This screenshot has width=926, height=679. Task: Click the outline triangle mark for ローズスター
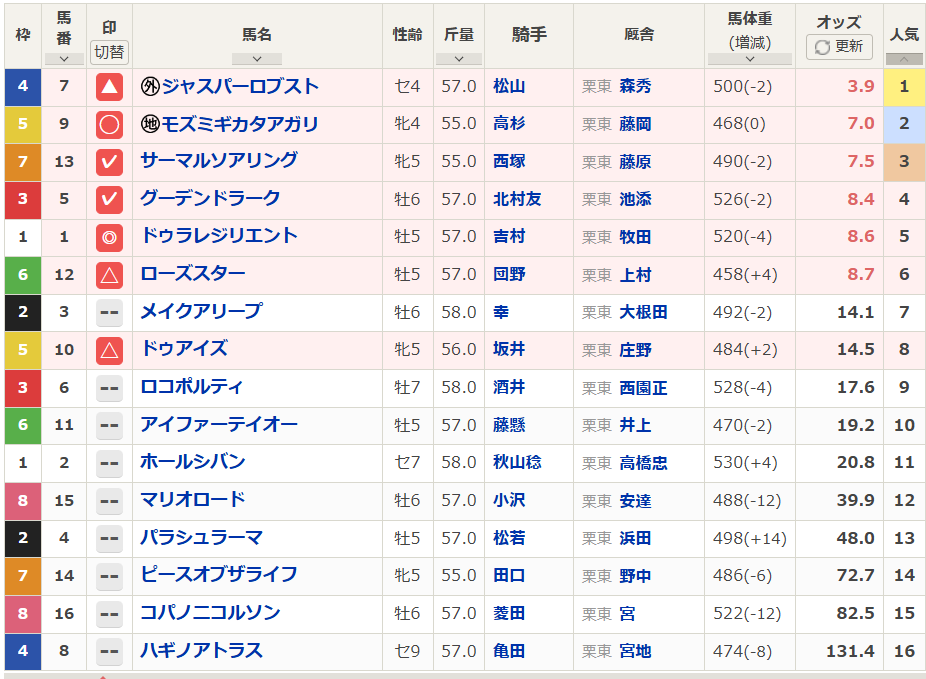109,275
